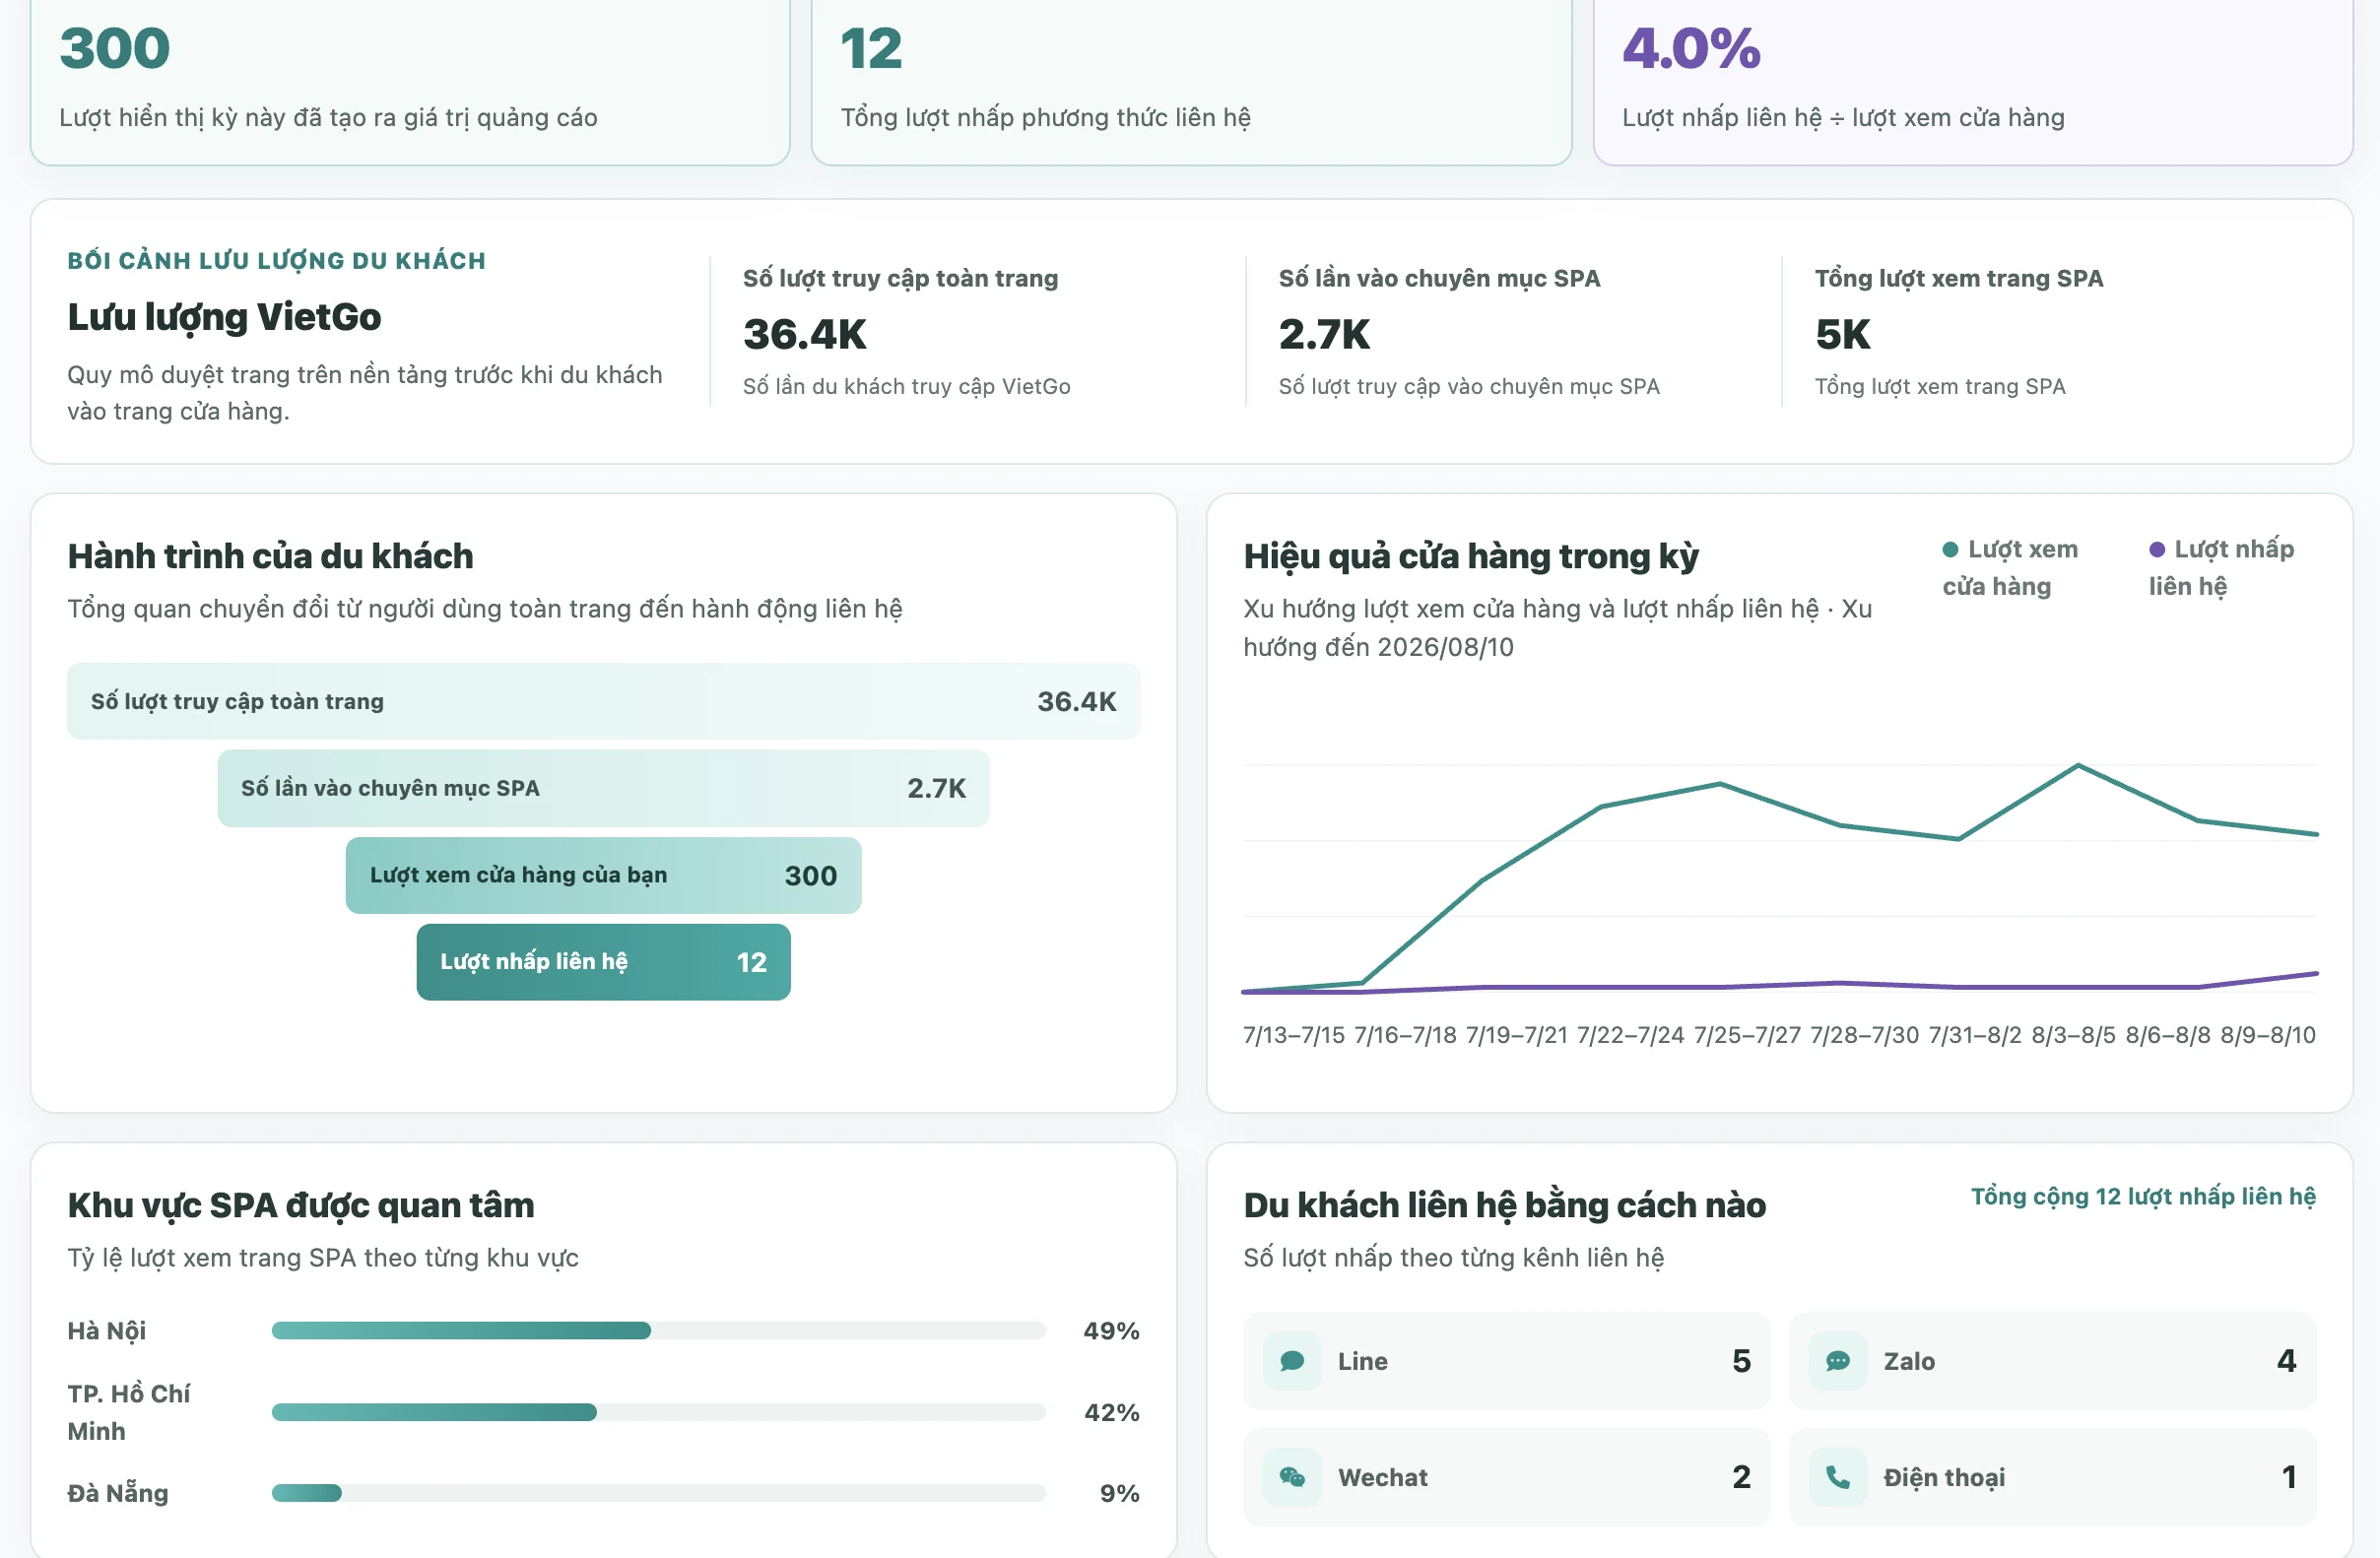Viewport: 2380px width, 1558px height.
Task: Select the 'Lượt xem cửa hàng của bạn' funnel bar
Action: 604,875
